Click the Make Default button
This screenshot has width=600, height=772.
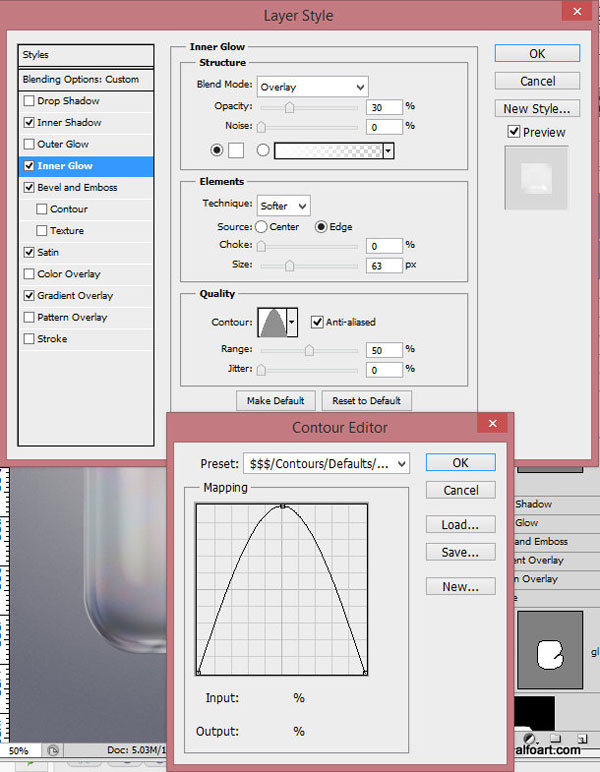coord(276,401)
